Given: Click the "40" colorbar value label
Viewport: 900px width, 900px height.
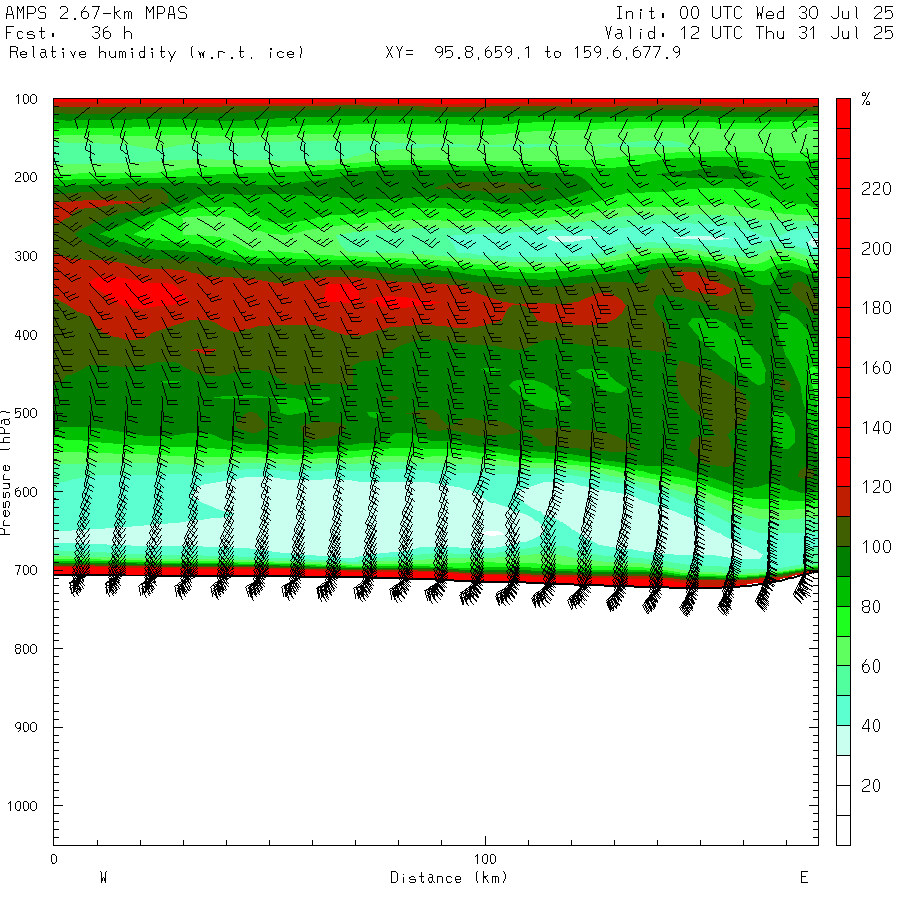Looking at the screenshot, I should point(871,726).
